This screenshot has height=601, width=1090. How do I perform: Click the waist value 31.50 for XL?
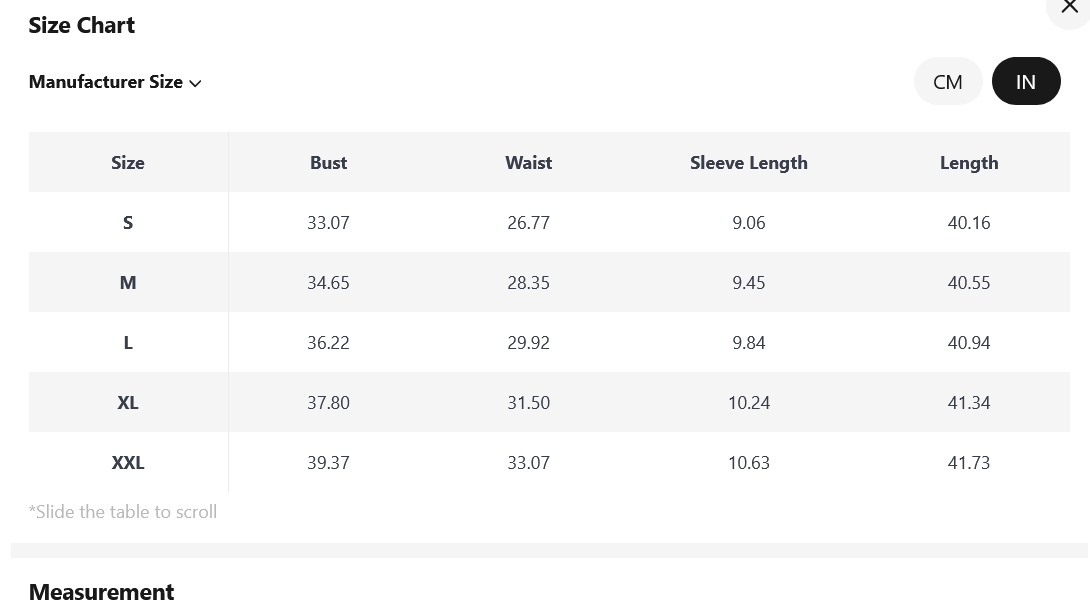click(x=528, y=403)
